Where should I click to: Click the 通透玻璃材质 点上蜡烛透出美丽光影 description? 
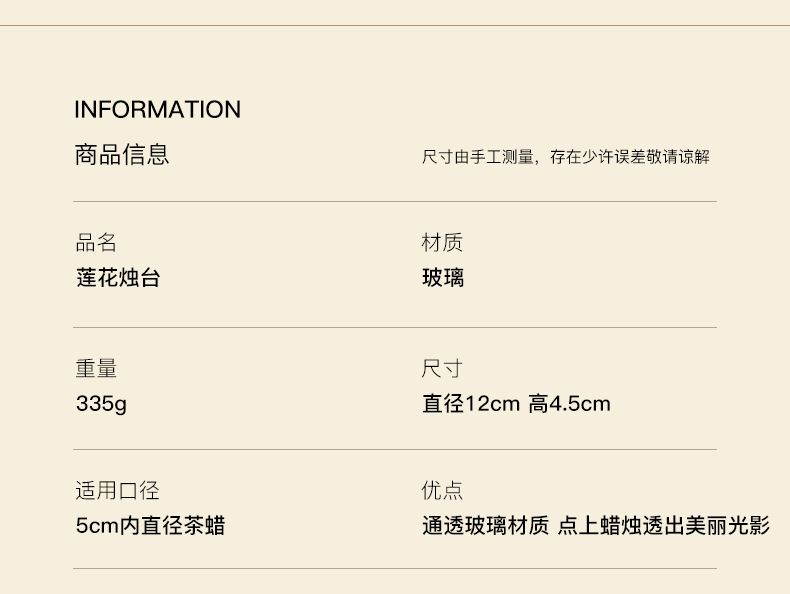(595, 525)
